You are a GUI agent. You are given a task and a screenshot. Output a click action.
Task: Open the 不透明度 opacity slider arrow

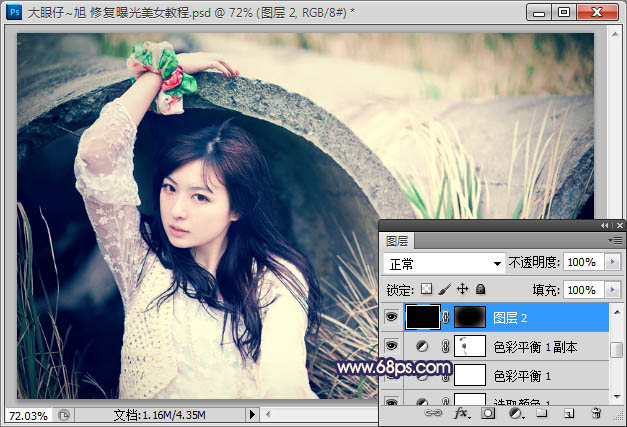612,262
